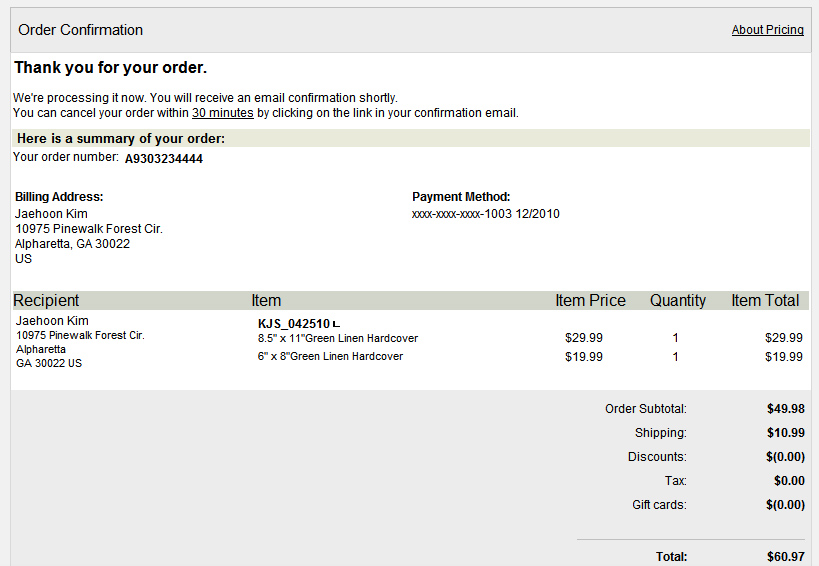Click the 30 minutes cancellation link
819x566 pixels.
pyautogui.click(x=222, y=113)
